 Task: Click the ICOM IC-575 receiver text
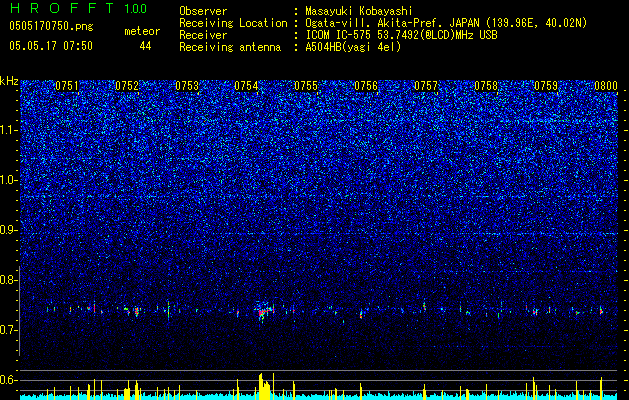point(401,35)
